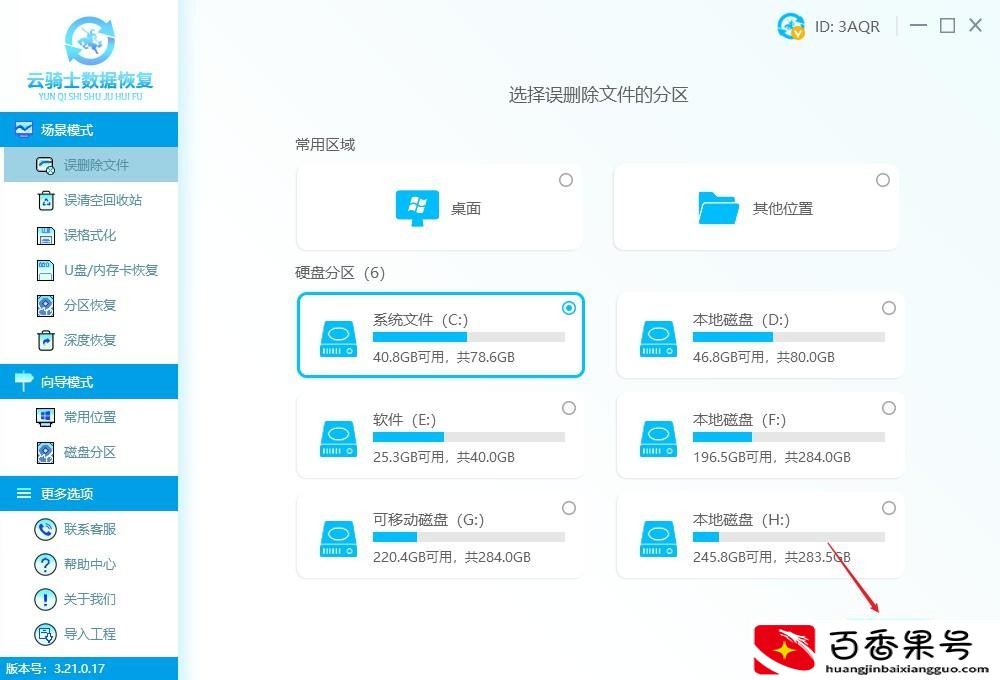
Task: Select the 可移动磁盘 (G:) radio button
Action: (569, 508)
